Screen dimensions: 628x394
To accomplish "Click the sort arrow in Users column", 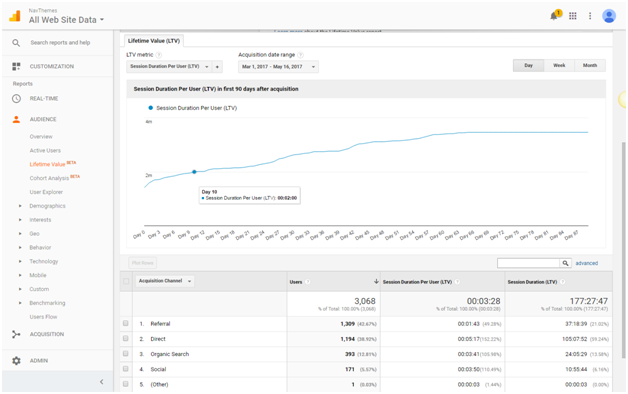I will (x=376, y=281).
